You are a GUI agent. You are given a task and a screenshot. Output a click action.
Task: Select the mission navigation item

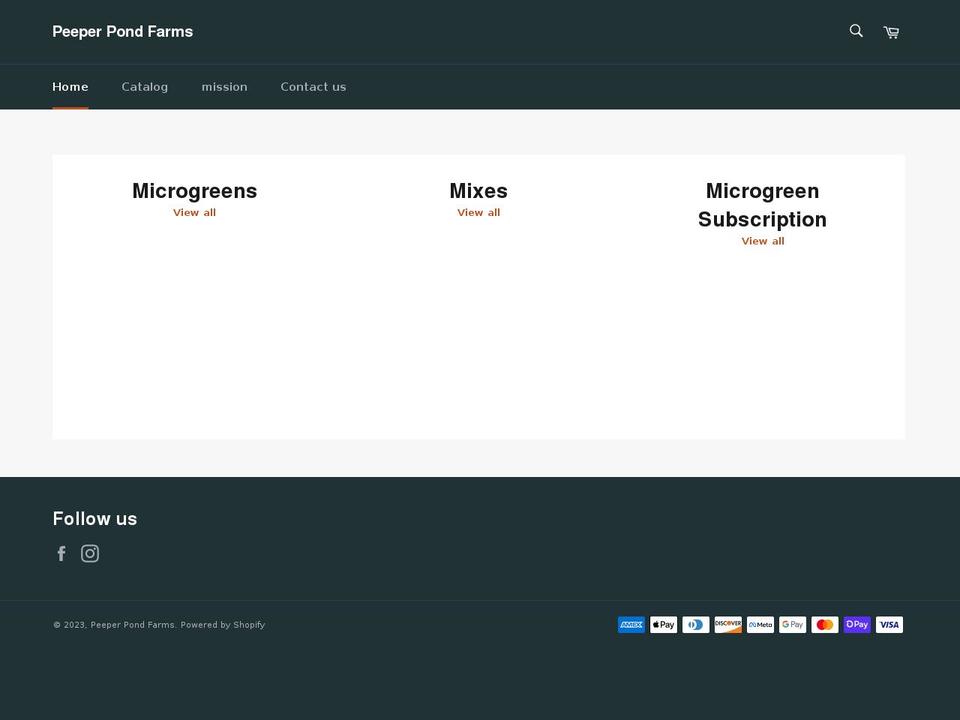(224, 86)
